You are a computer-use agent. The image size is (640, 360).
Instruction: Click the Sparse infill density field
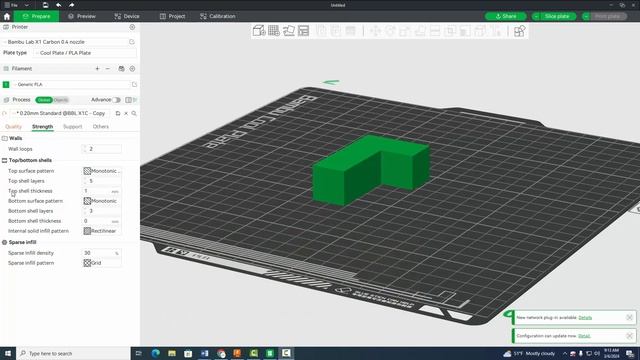point(102,253)
